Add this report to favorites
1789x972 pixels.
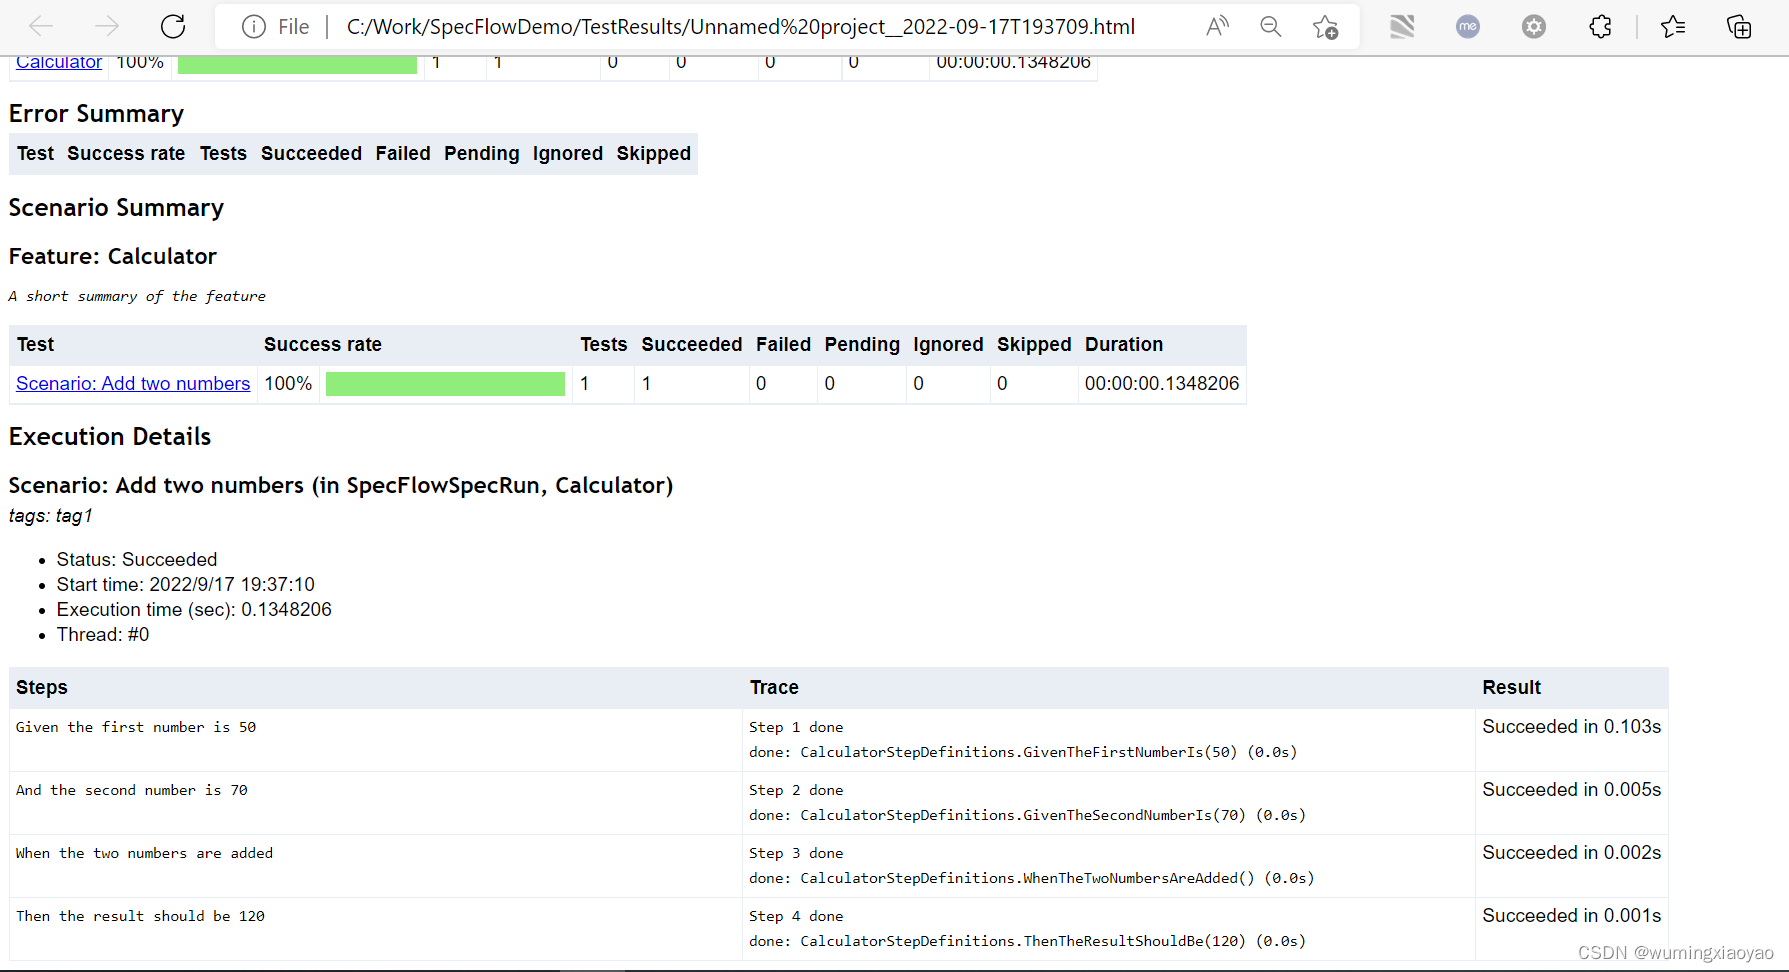click(1325, 26)
